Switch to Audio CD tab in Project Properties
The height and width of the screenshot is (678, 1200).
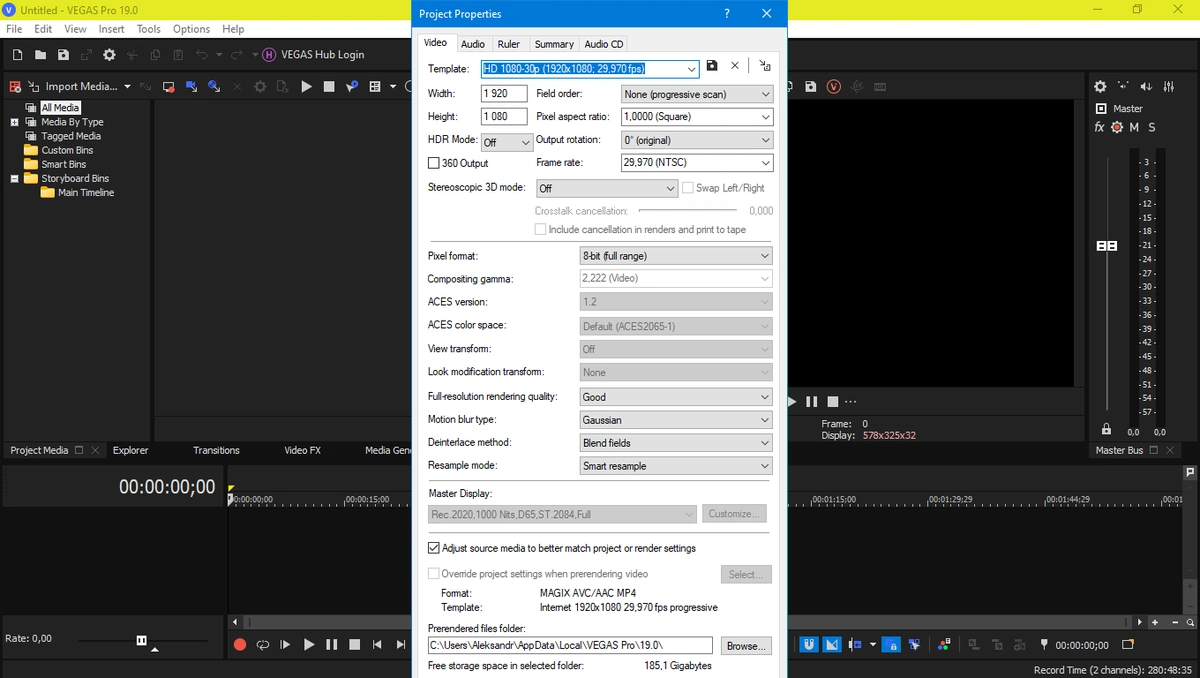[604, 44]
